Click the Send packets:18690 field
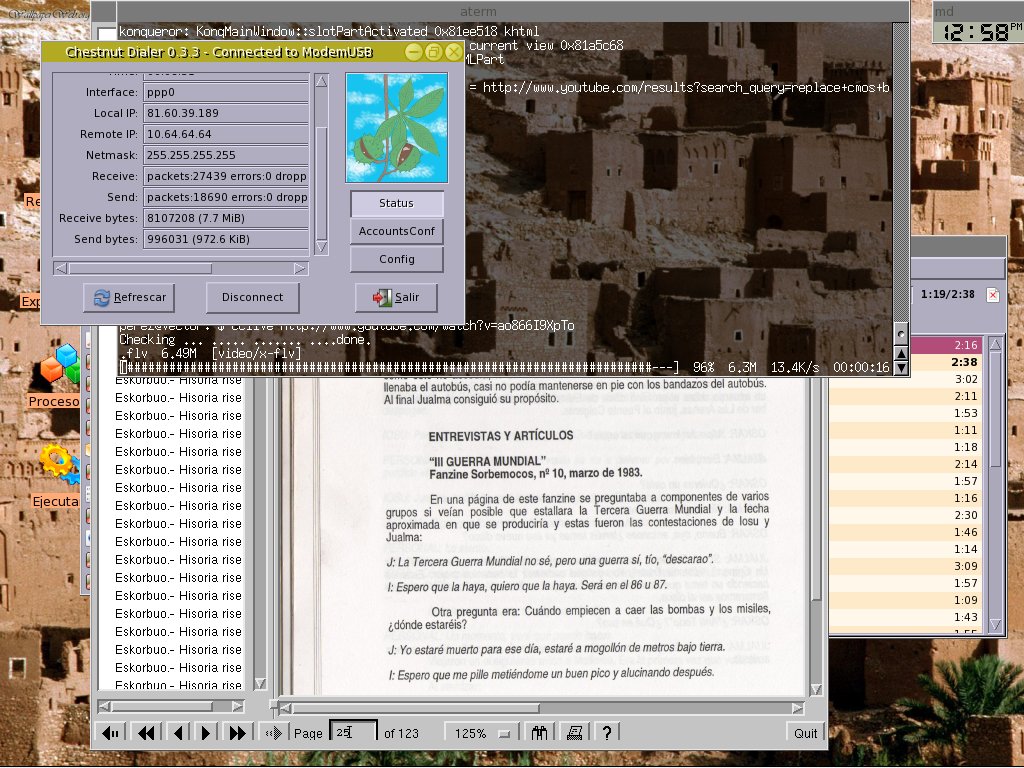Screen dimensions: 1024x768 click(226, 197)
